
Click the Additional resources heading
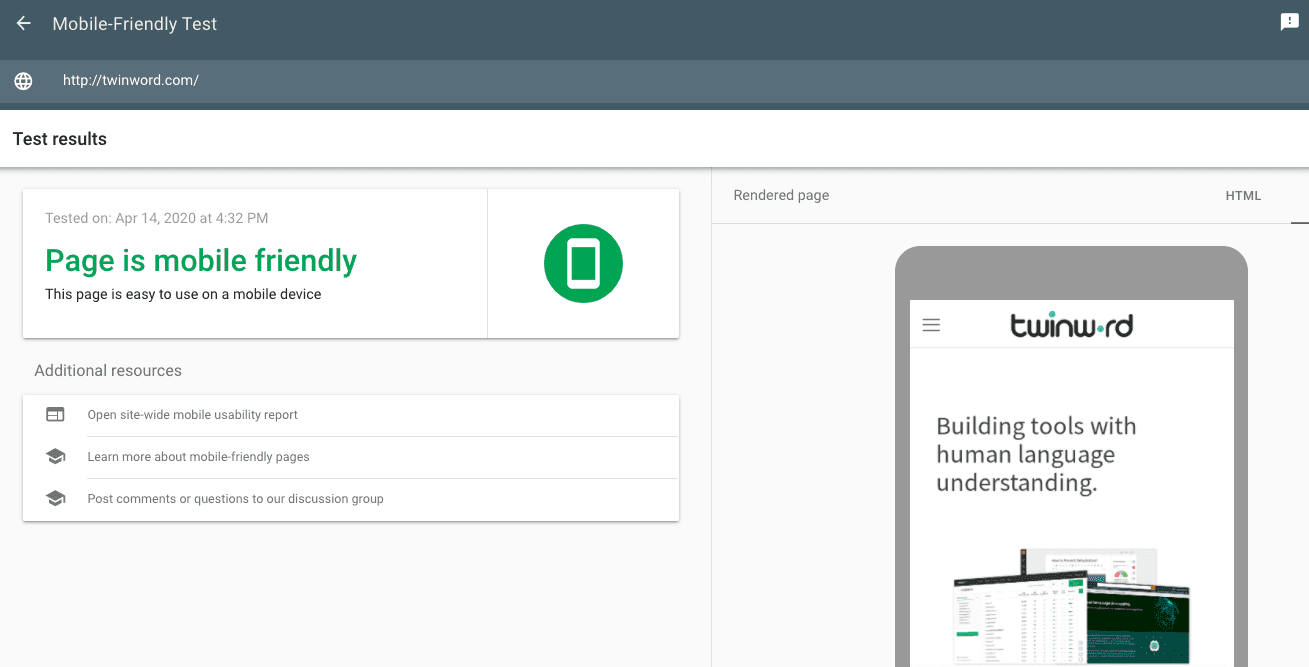tap(108, 371)
